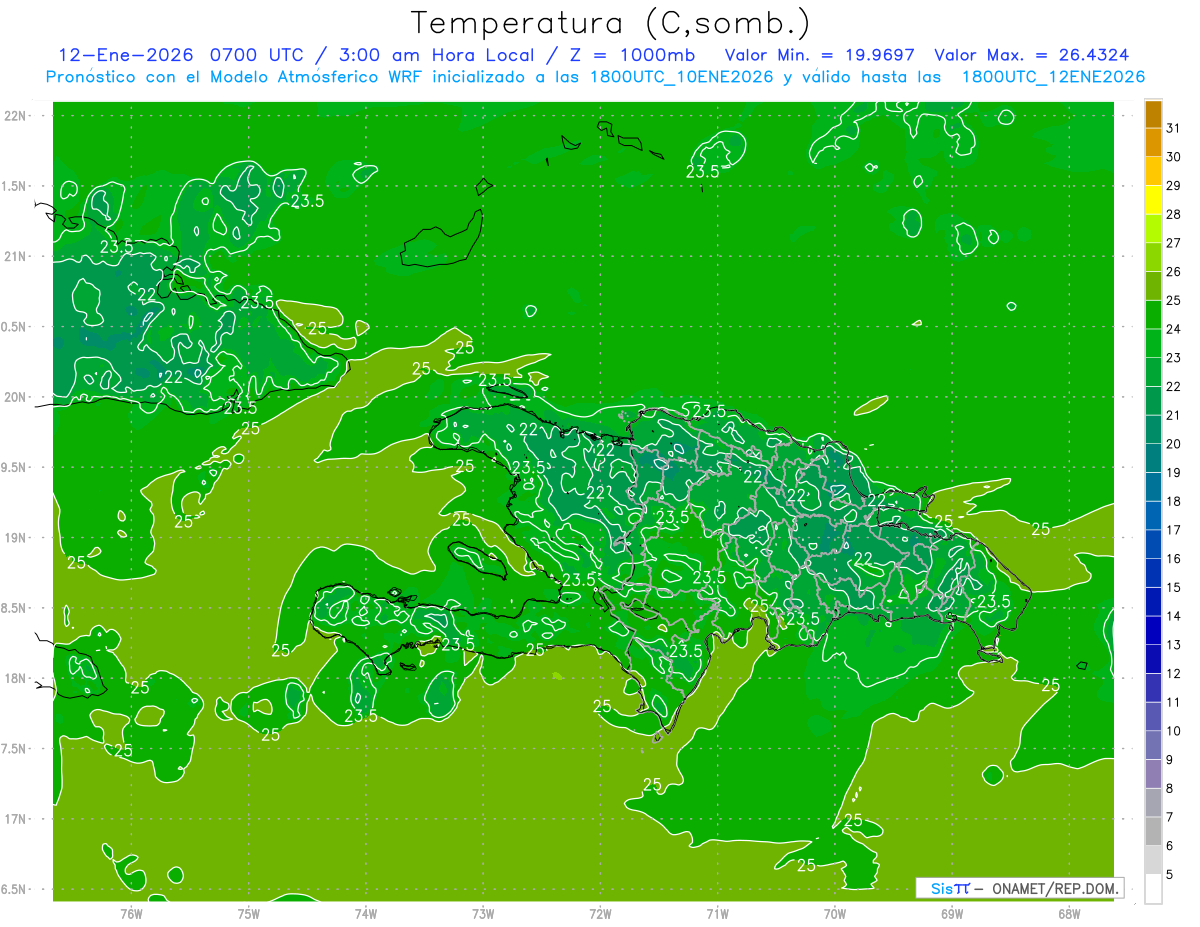Click the "22N" latitude axis label
1200x927 pixels.
point(15,116)
